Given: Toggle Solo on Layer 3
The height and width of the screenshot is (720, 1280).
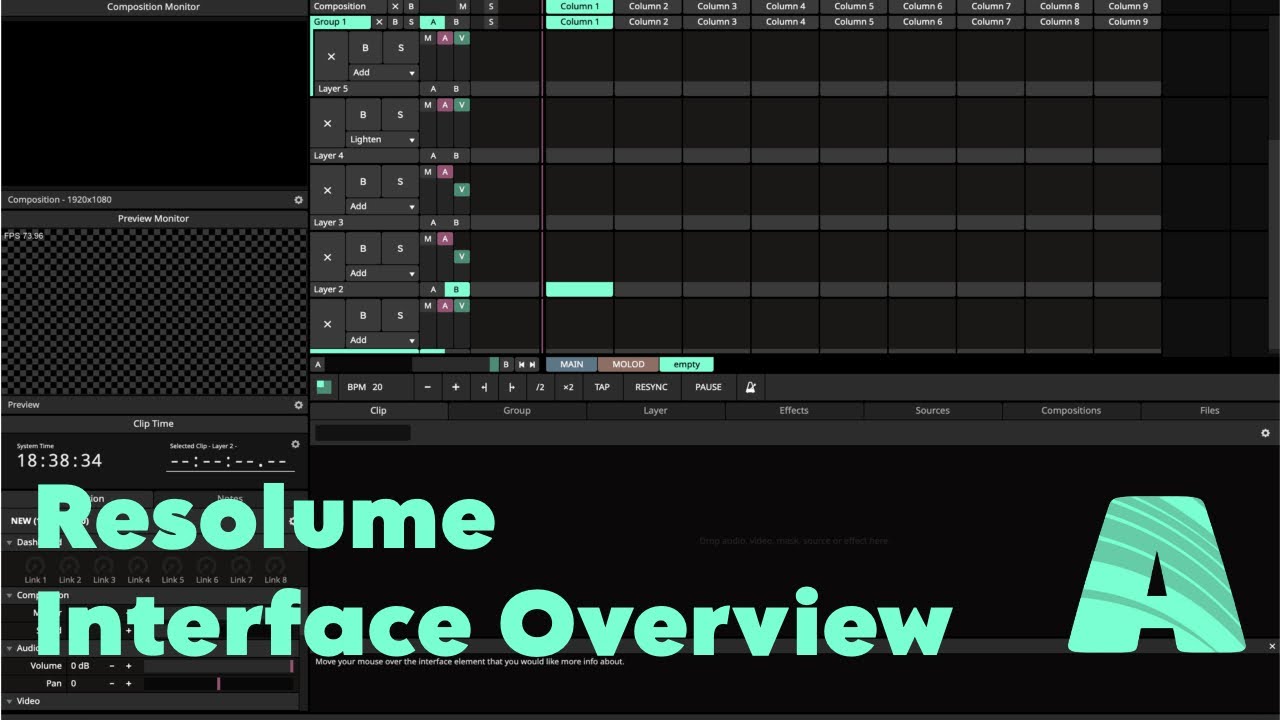Looking at the screenshot, I should coord(400,181).
